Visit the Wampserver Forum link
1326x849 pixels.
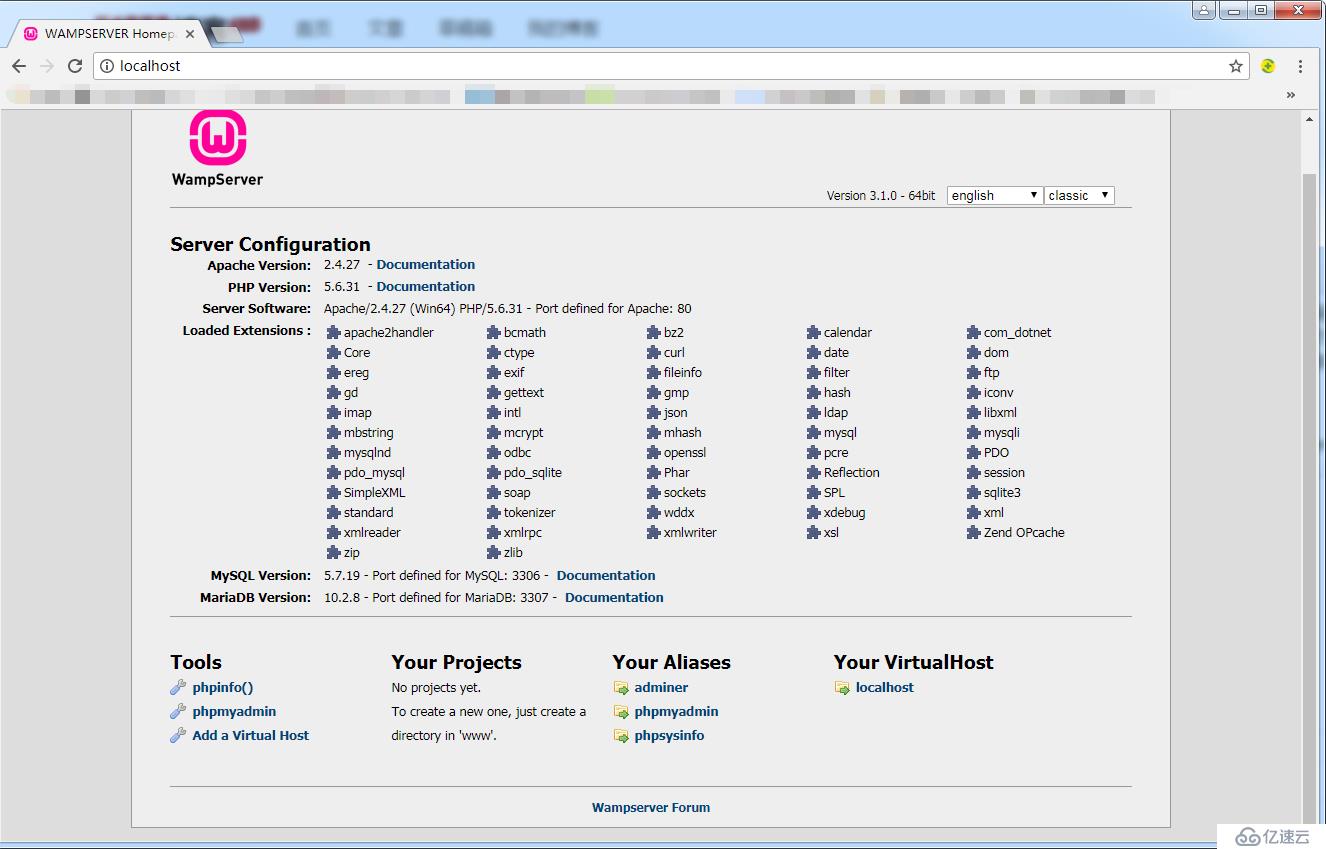[651, 808]
